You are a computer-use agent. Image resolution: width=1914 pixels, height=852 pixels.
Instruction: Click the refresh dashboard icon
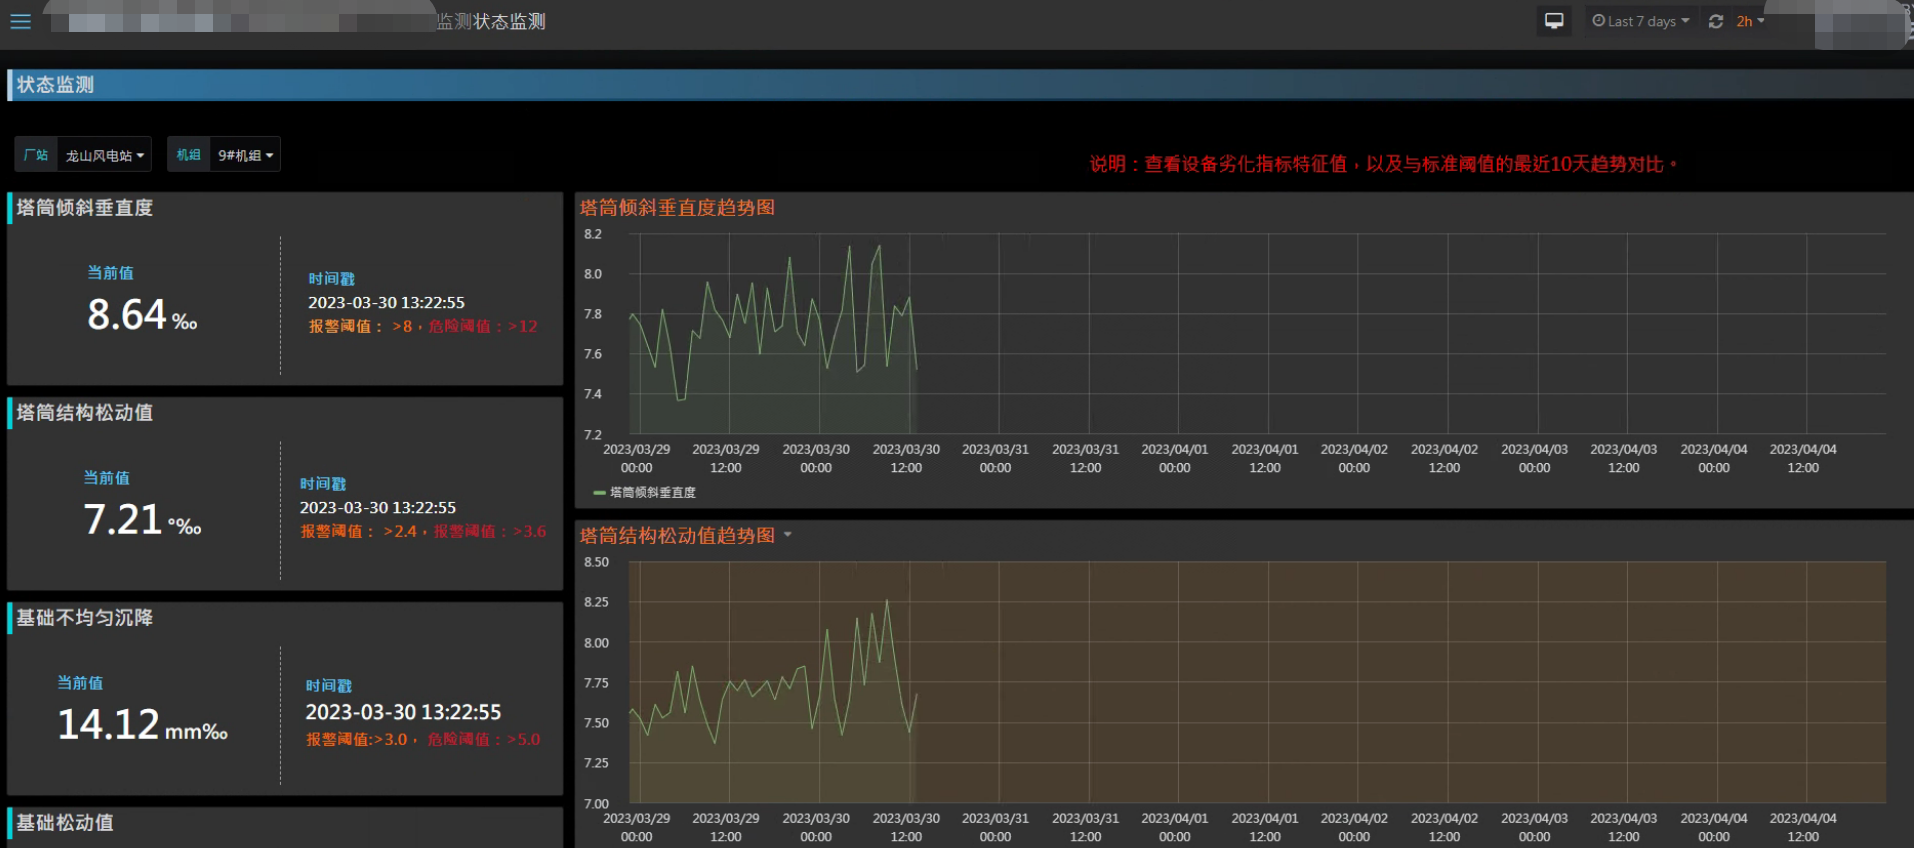1716,21
